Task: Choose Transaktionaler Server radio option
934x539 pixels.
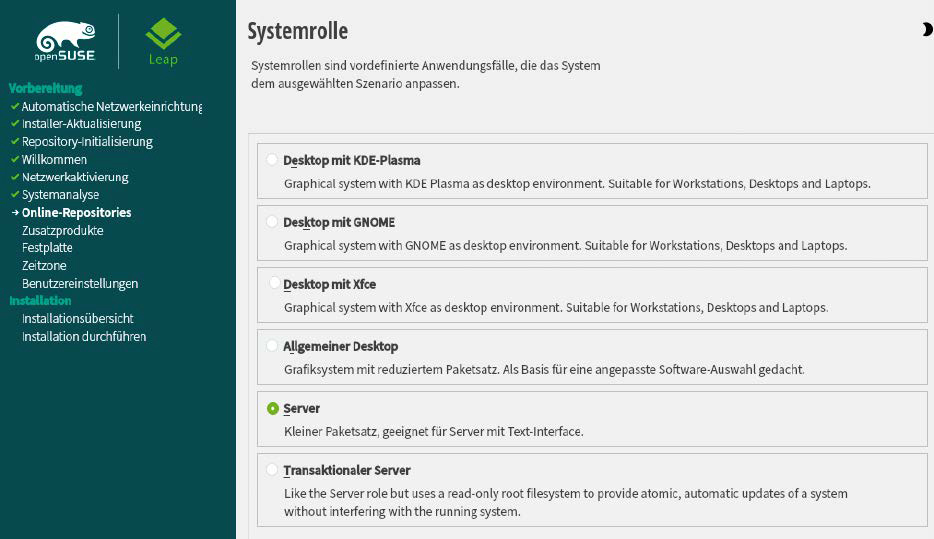Action: tap(272, 470)
